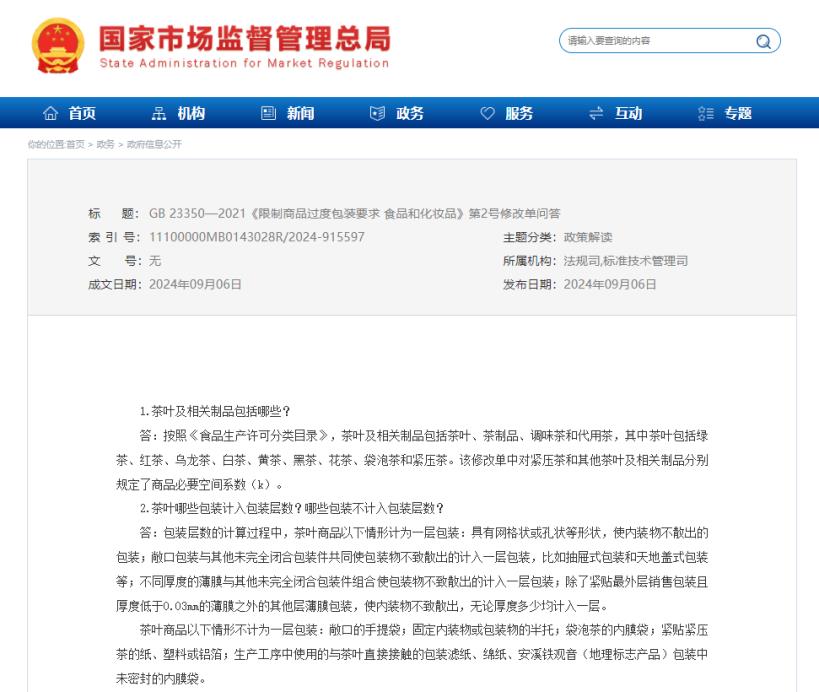Click the two-way arrows icon beside 互动

click(x=596, y=114)
